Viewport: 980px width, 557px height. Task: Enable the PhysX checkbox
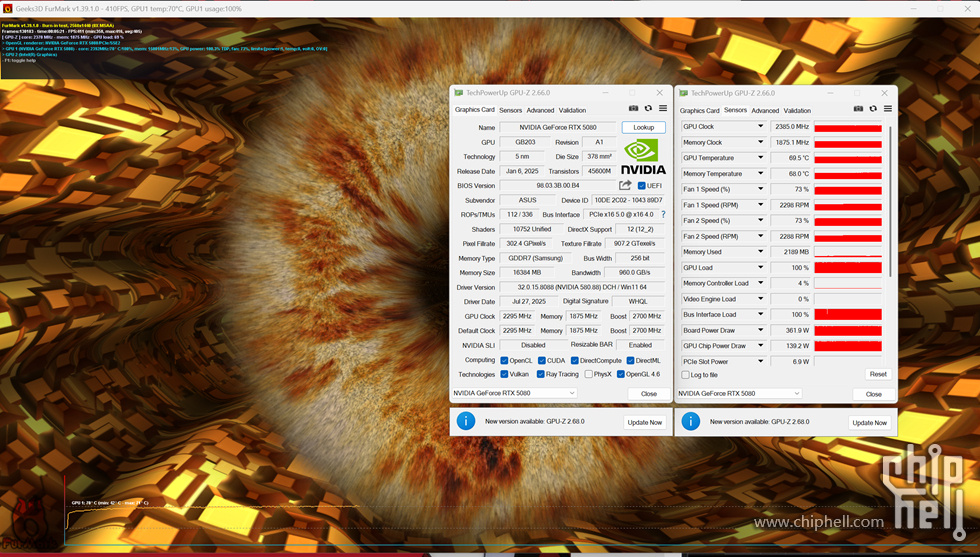[x=588, y=374]
